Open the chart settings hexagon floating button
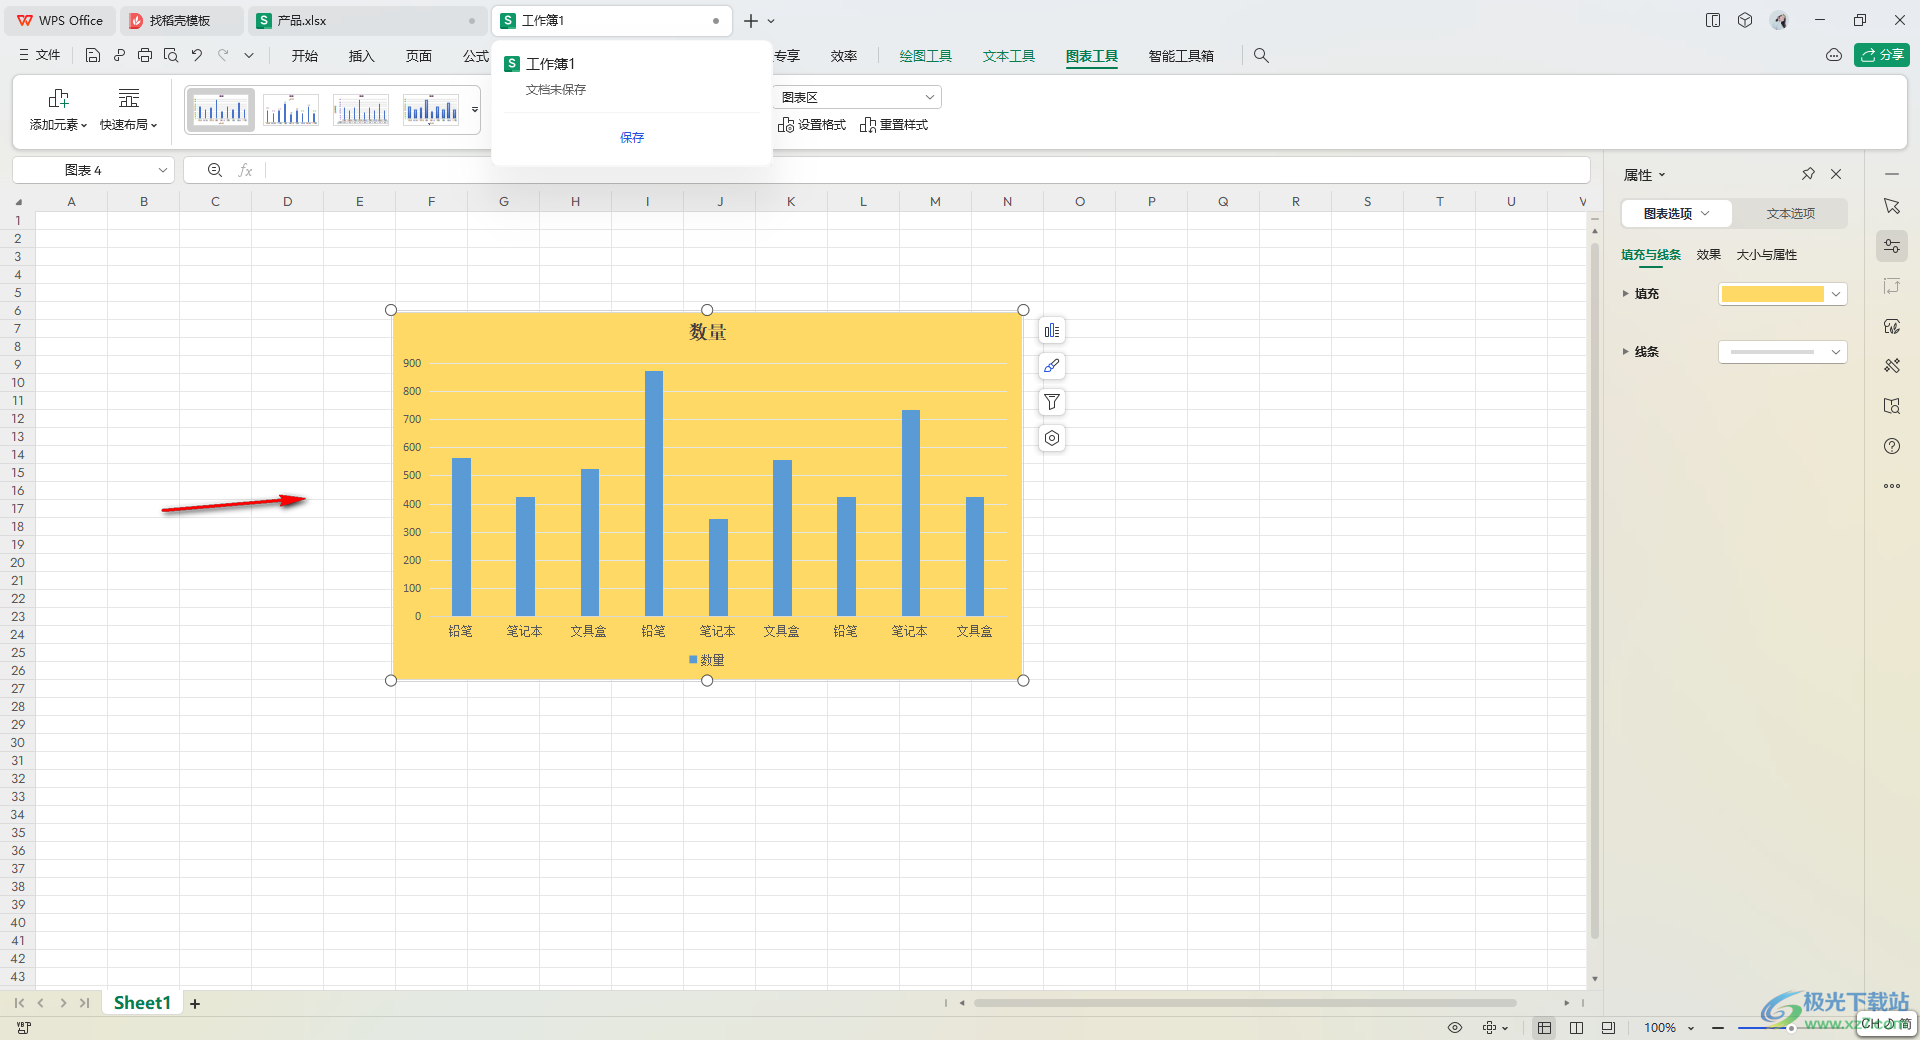 click(1052, 438)
